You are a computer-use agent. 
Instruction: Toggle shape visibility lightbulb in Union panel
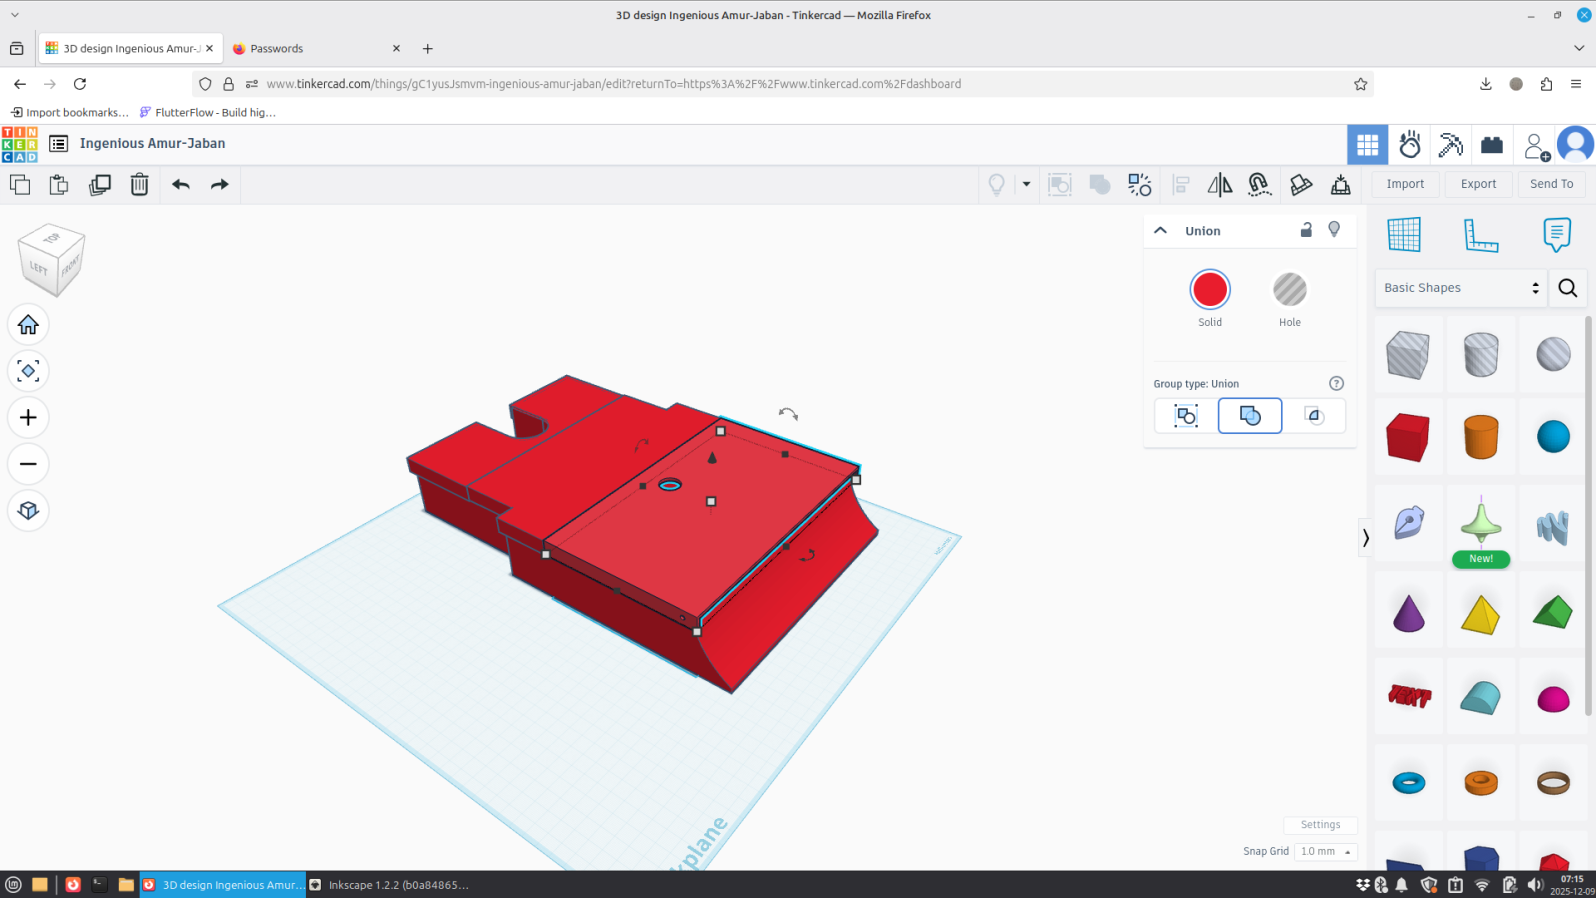tap(1334, 230)
